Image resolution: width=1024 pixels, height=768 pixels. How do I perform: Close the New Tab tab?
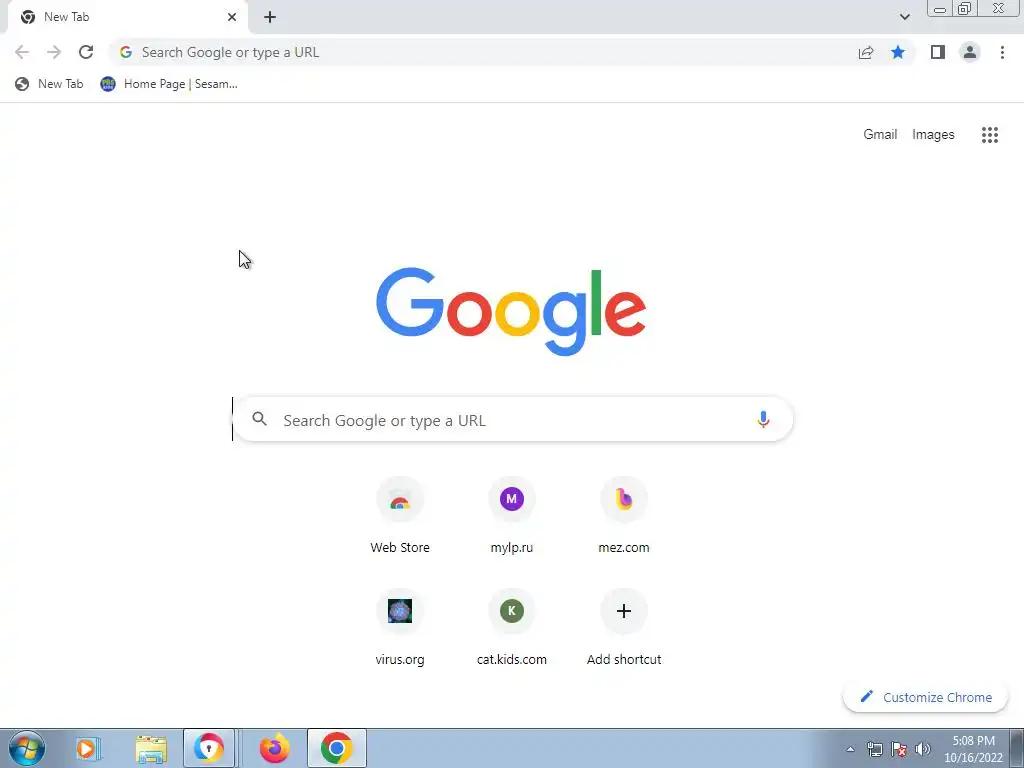232,17
